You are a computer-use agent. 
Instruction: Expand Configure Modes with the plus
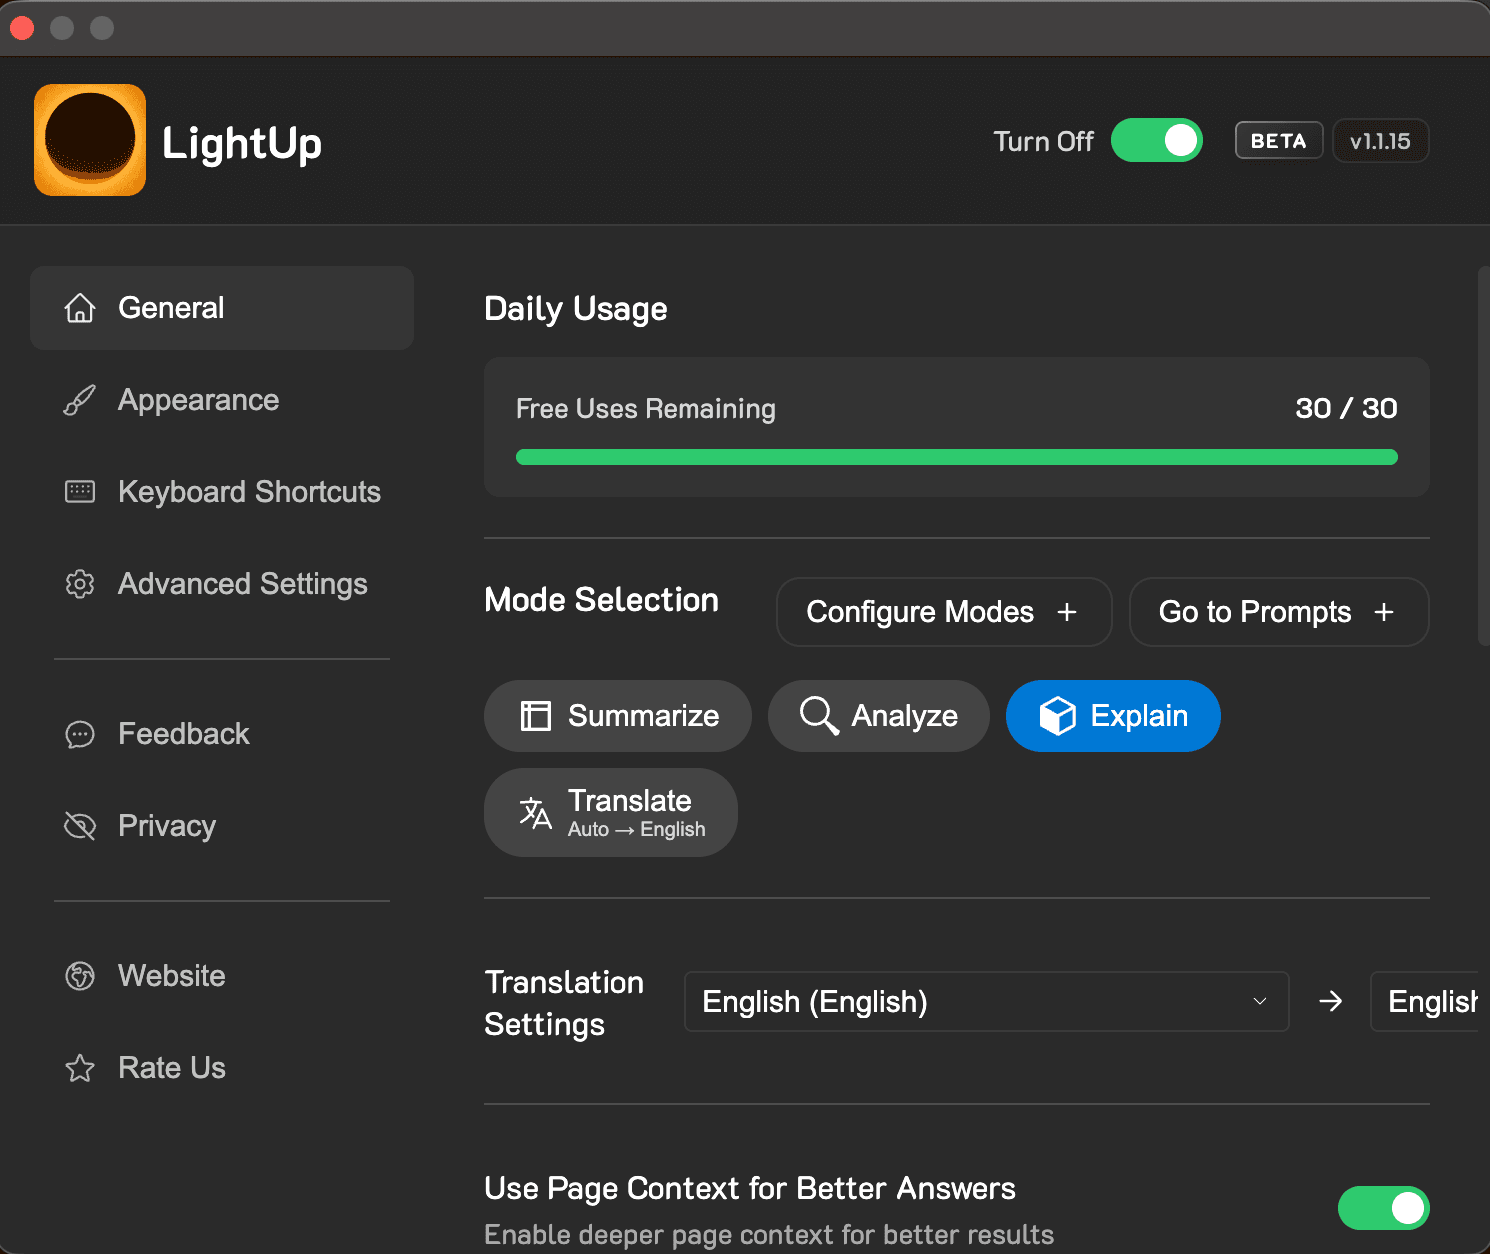[1068, 612]
